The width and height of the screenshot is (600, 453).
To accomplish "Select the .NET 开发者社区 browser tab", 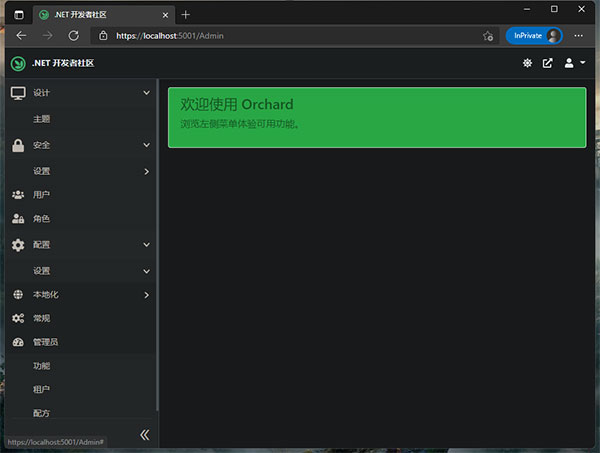I will tap(104, 15).
